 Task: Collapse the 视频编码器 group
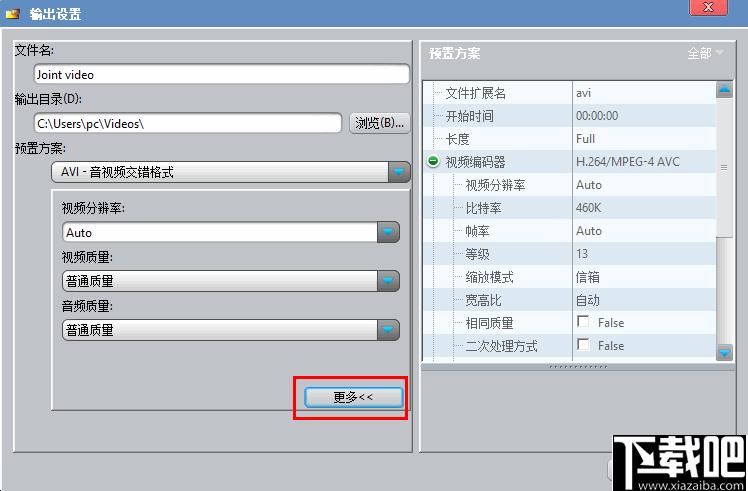(433, 161)
